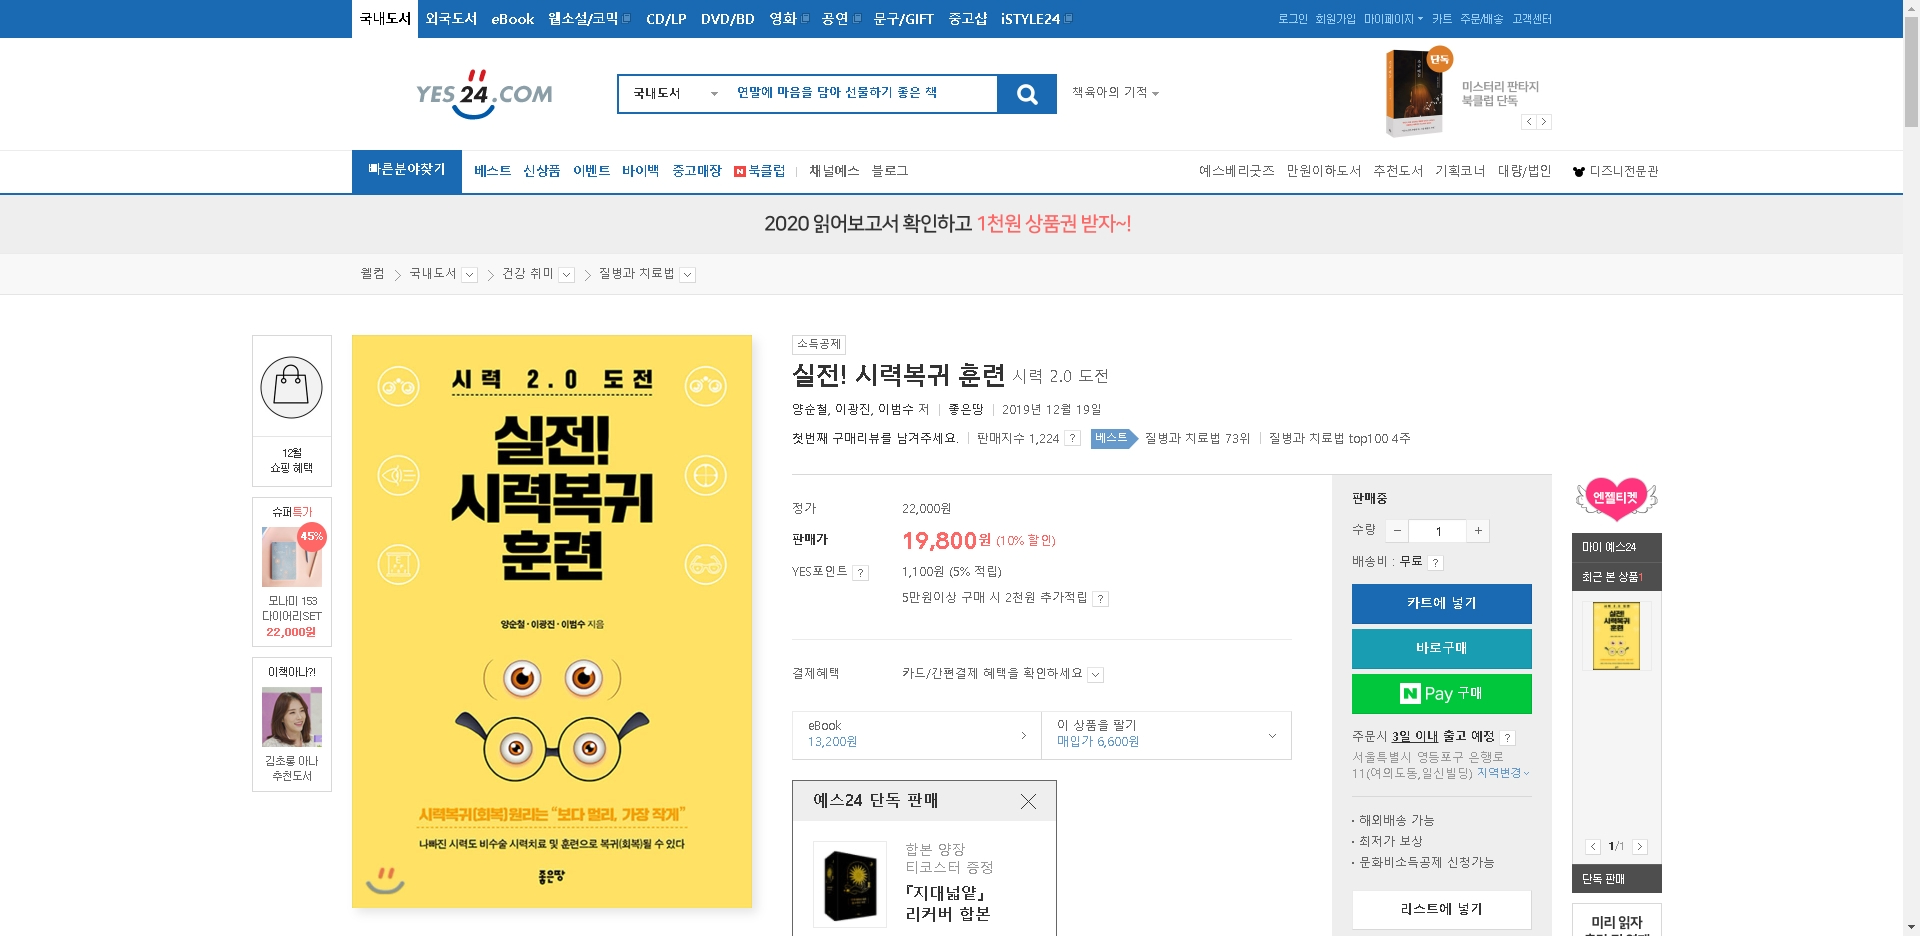The width and height of the screenshot is (1920, 936).
Task: Open the 빠른분야찾기 menu
Action: 407,171
